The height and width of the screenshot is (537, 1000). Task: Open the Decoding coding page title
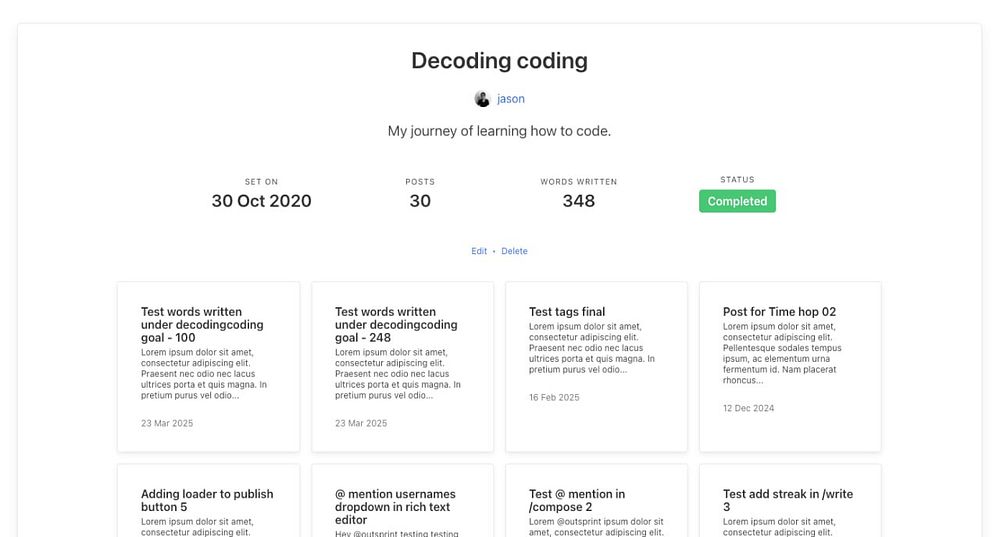click(499, 61)
